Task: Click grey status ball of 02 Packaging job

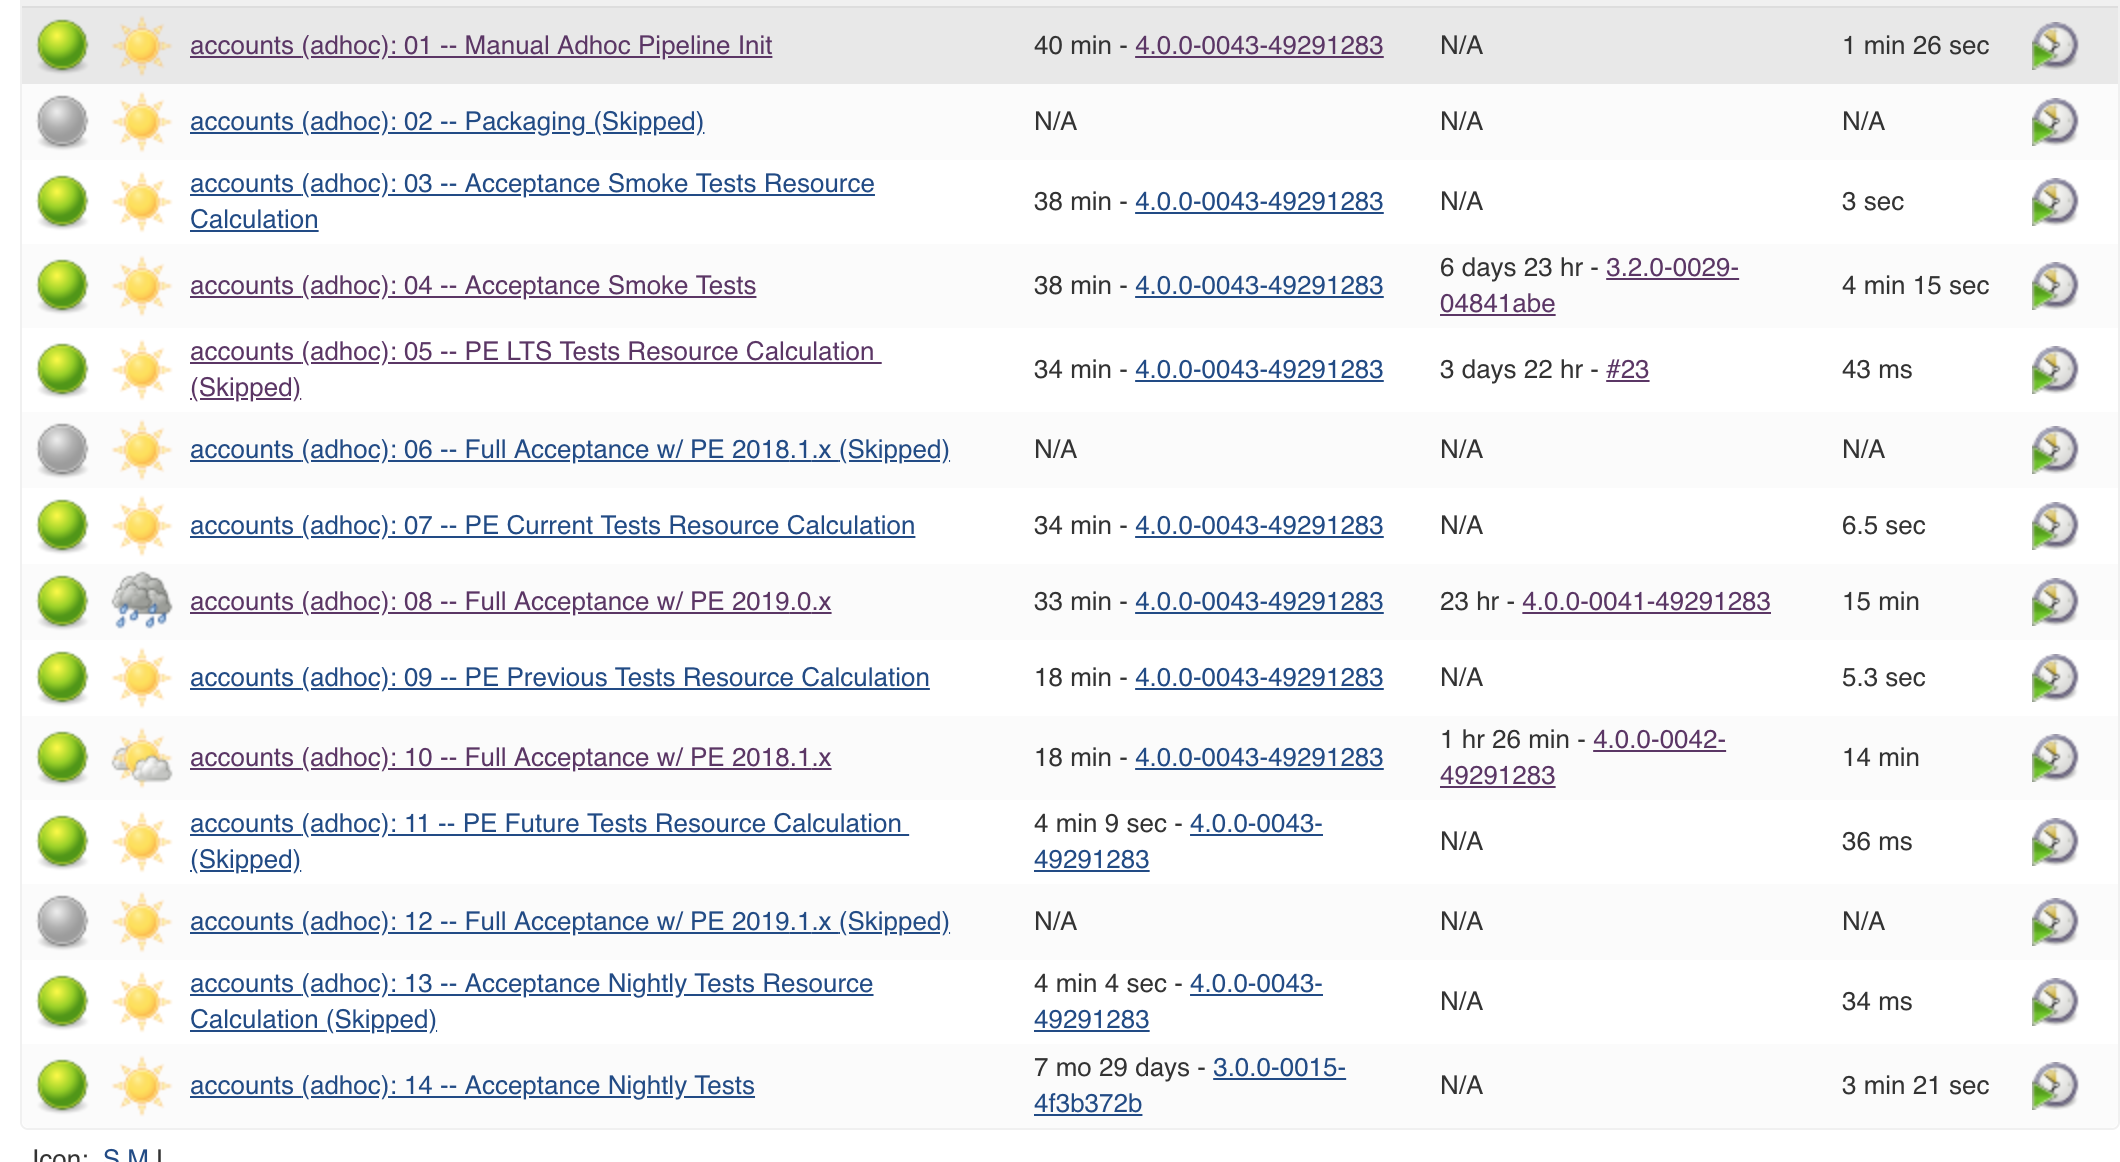Action: click(x=62, y=122)
